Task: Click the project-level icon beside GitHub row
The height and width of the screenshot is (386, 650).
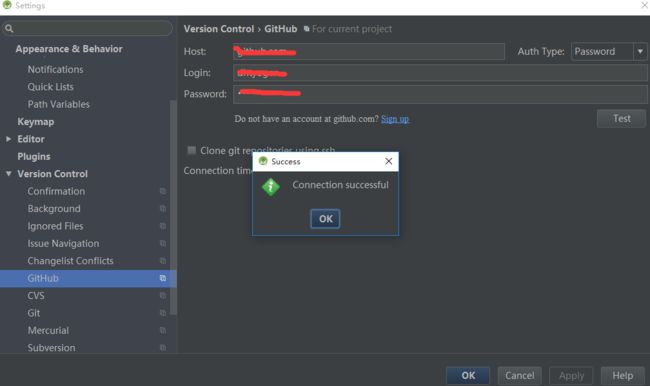Action: click(x=163, y=278)
